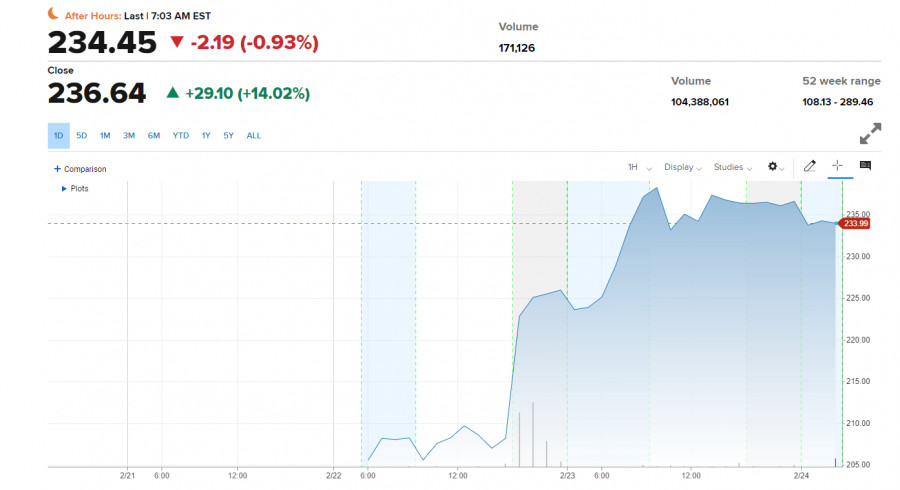
Task: Open the Display dropdown menu
Action: click(682, 167)
